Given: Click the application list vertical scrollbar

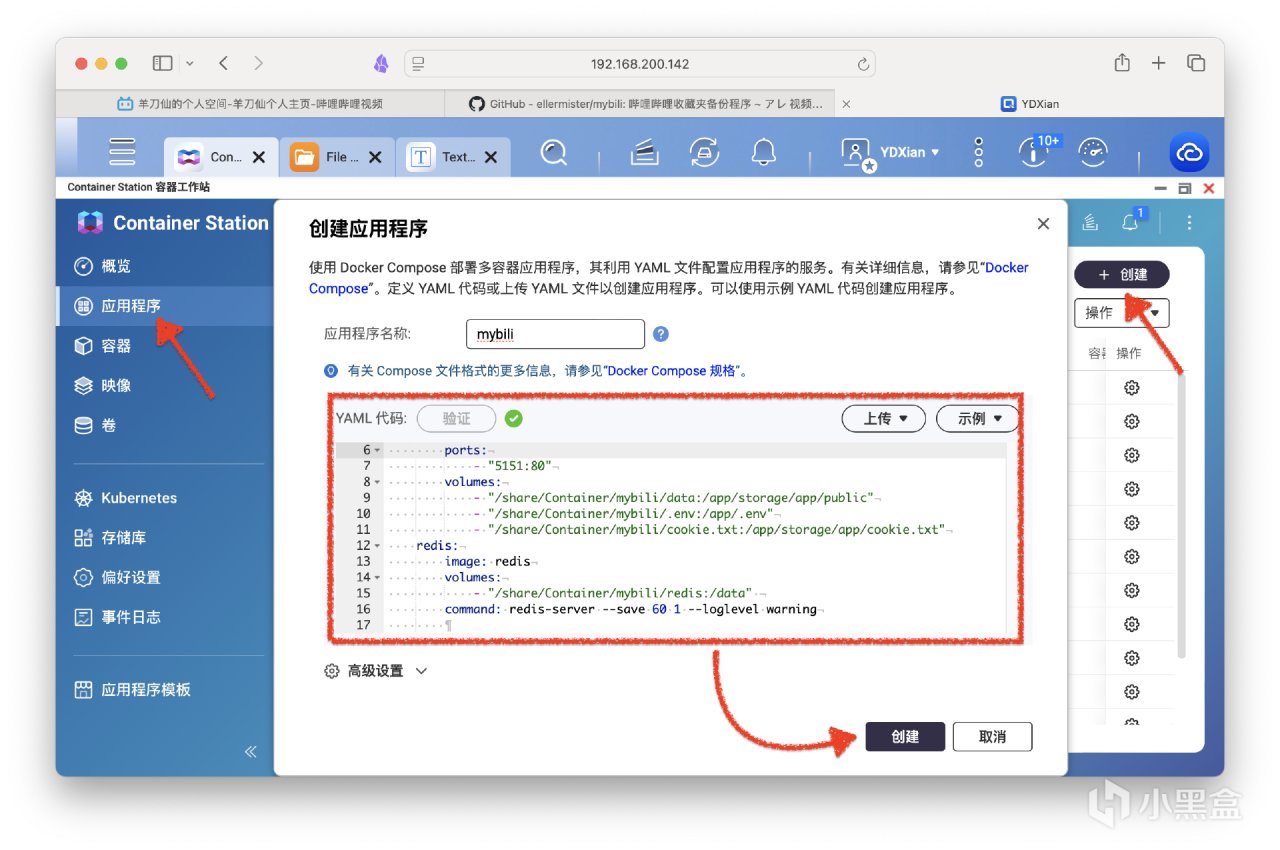Looking at the screenshot, I should click(x=1181, y=515).
